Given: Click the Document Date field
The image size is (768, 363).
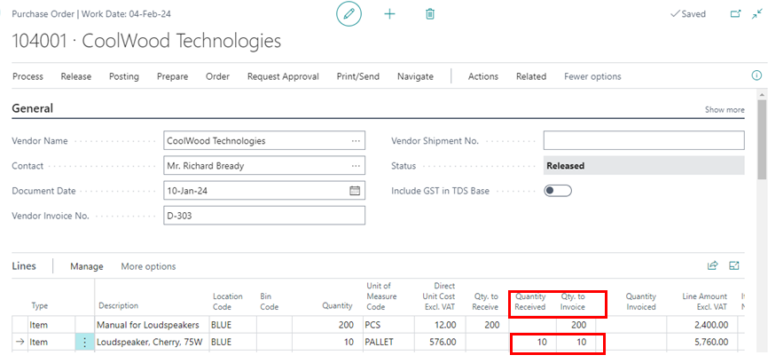Looking at the screenshot, I should pos(264,191).
